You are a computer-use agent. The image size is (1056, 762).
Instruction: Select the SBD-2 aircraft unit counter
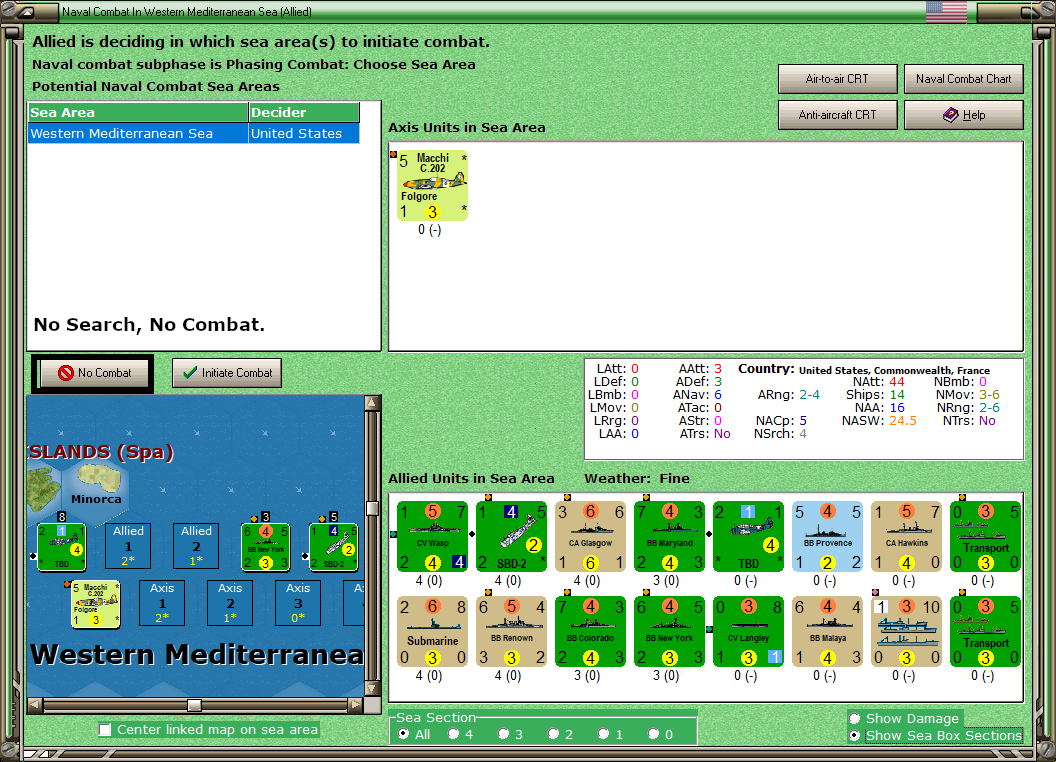[x=511, y=536]
